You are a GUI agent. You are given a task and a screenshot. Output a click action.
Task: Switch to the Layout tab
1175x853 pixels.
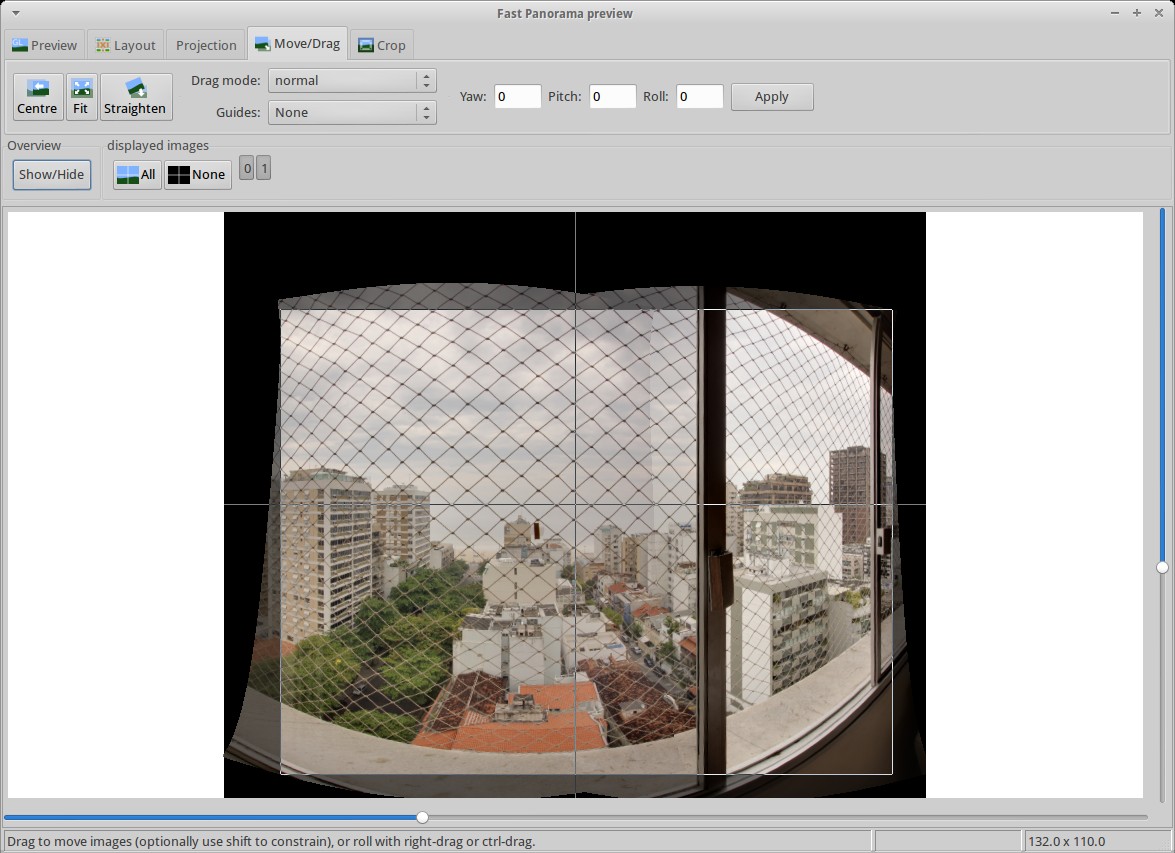coord(126,45)
